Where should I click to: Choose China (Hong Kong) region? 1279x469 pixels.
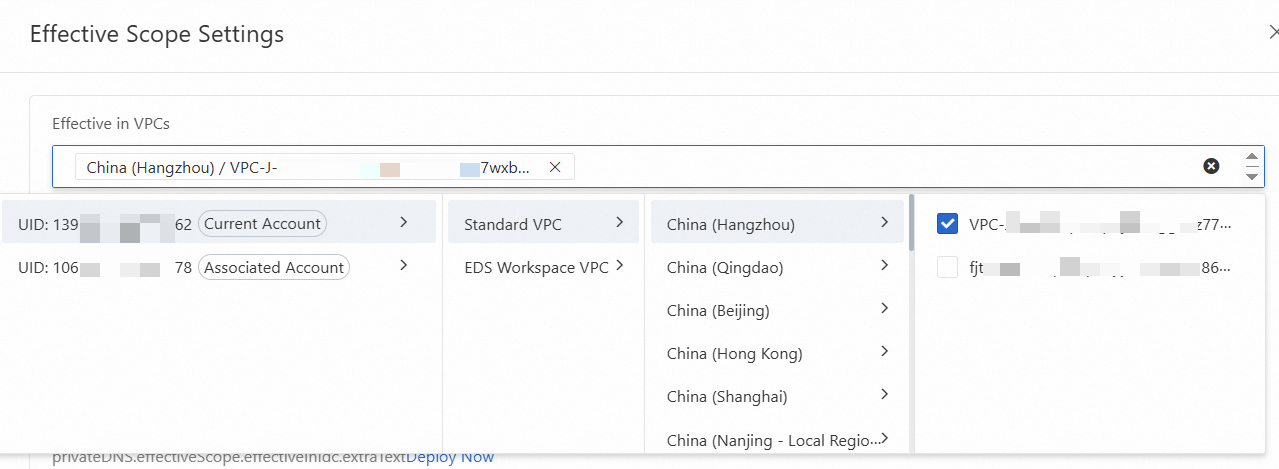[x=734, y=354]
